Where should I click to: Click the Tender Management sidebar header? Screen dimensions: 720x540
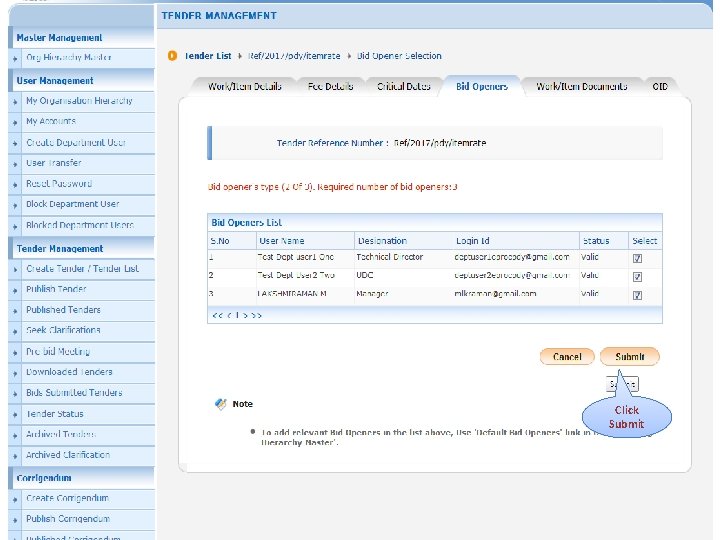coord(60,249)
